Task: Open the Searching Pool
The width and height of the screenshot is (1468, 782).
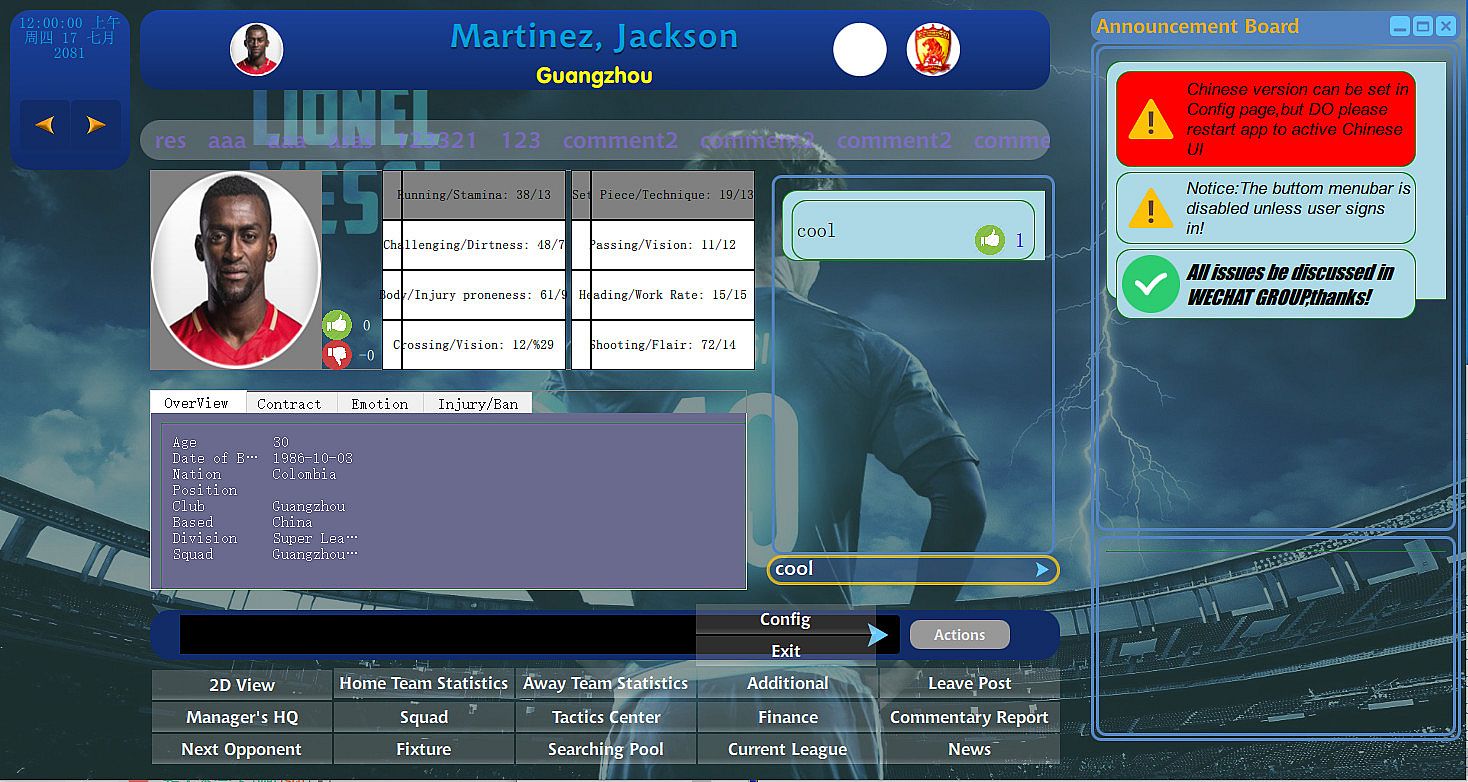Action: [606, 749]
